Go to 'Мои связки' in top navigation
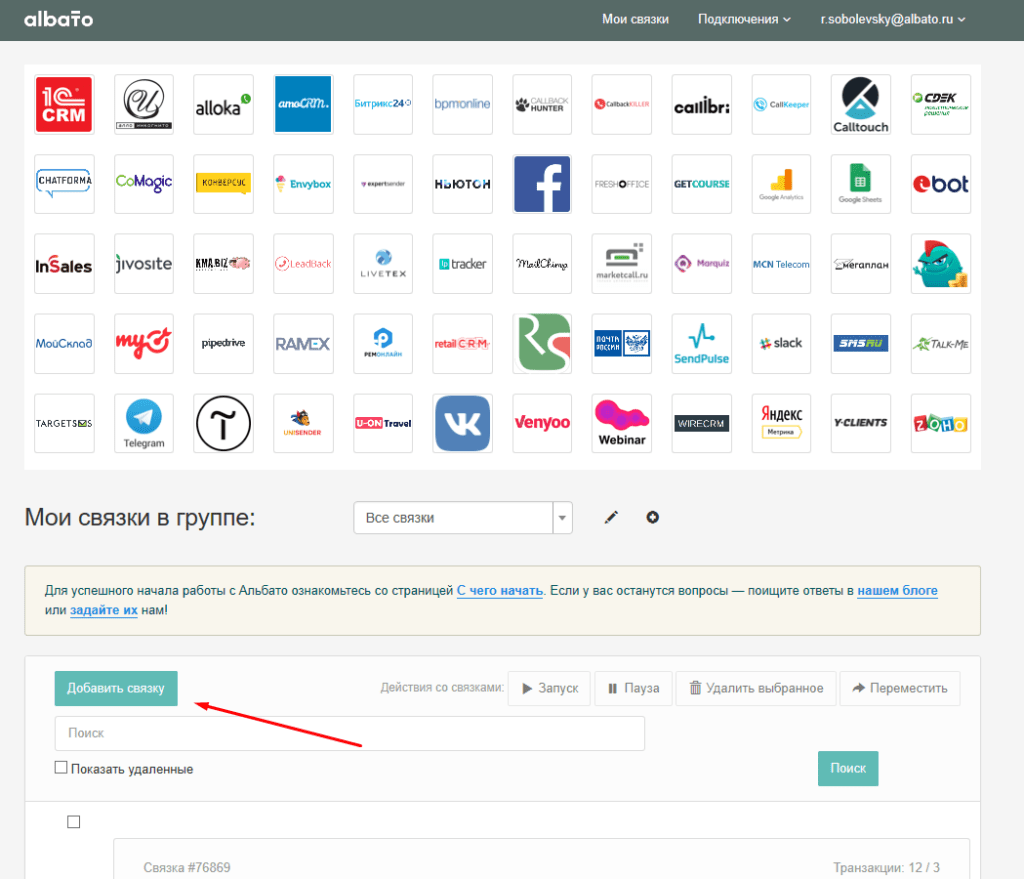Screen dimensions: 1024x879 635,19
